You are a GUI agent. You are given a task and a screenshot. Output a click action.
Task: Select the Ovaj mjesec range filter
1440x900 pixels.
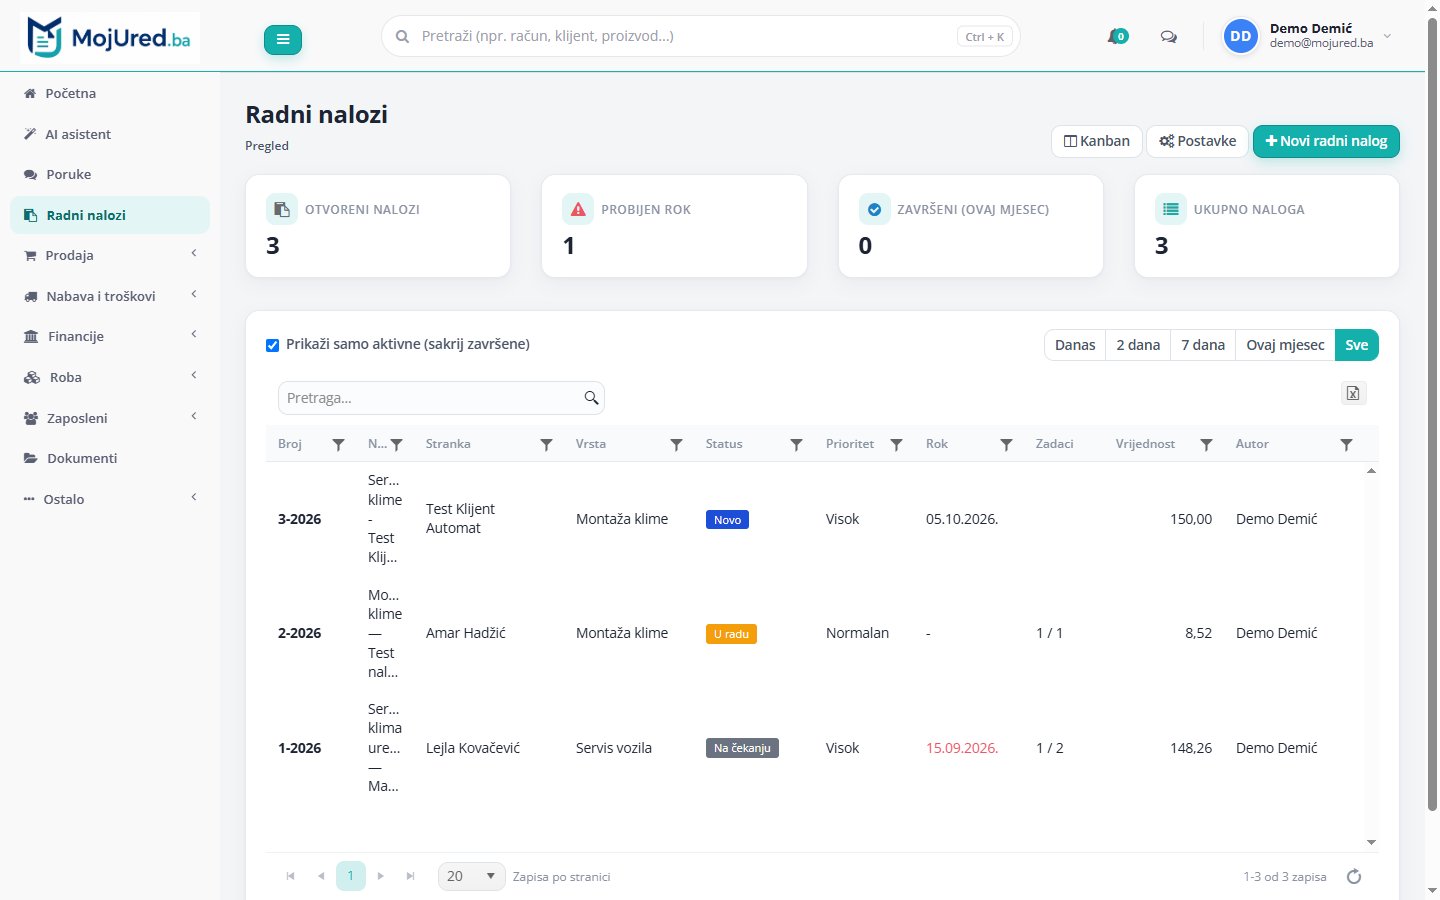pyautogui.click(x=1285, y=345)
